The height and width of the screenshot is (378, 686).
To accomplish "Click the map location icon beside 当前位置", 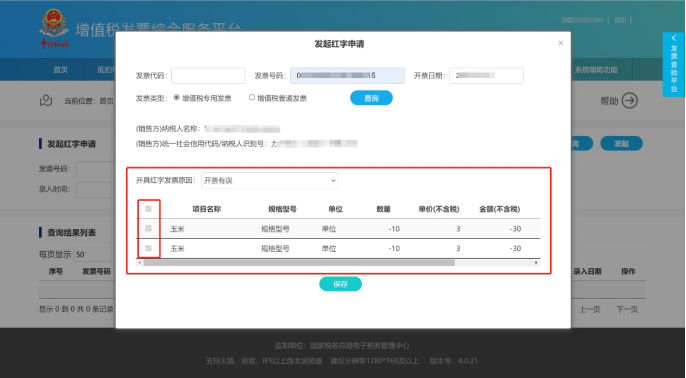I will (46, 101).
